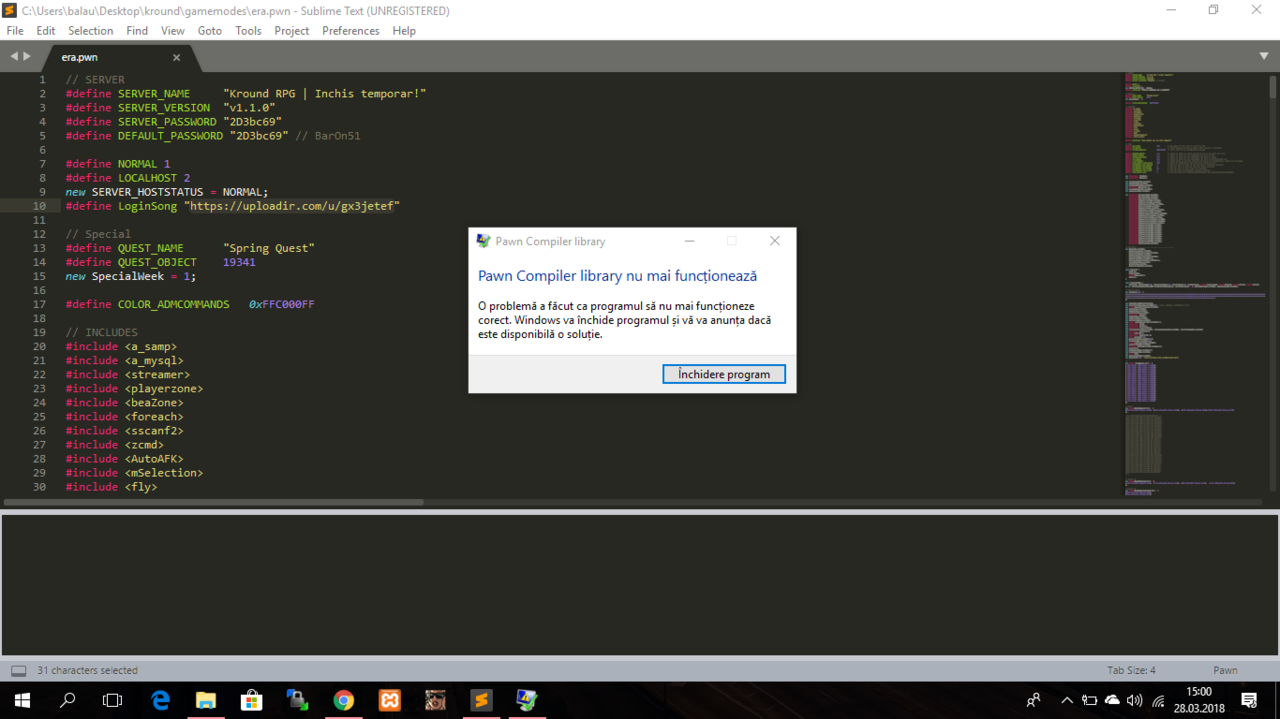The width and height of the screenshot is (1280, 719).
Task: Open Wi-Fi network tray icon
Action: pyautogui.click(x=1158, y=701)
